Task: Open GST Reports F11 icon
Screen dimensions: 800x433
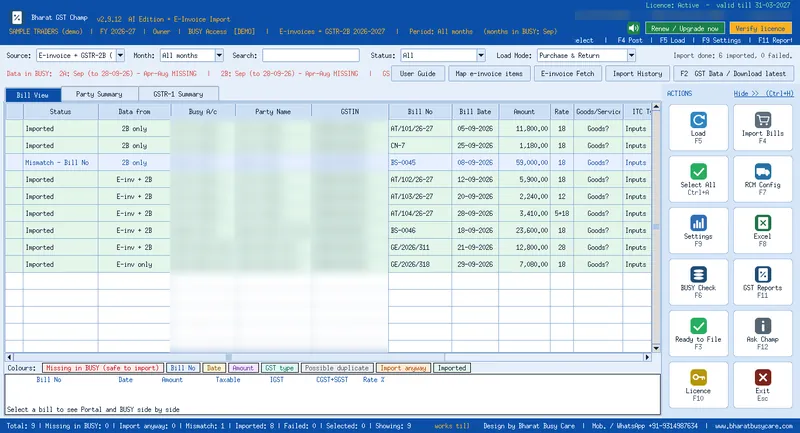Action: point(762,274)
